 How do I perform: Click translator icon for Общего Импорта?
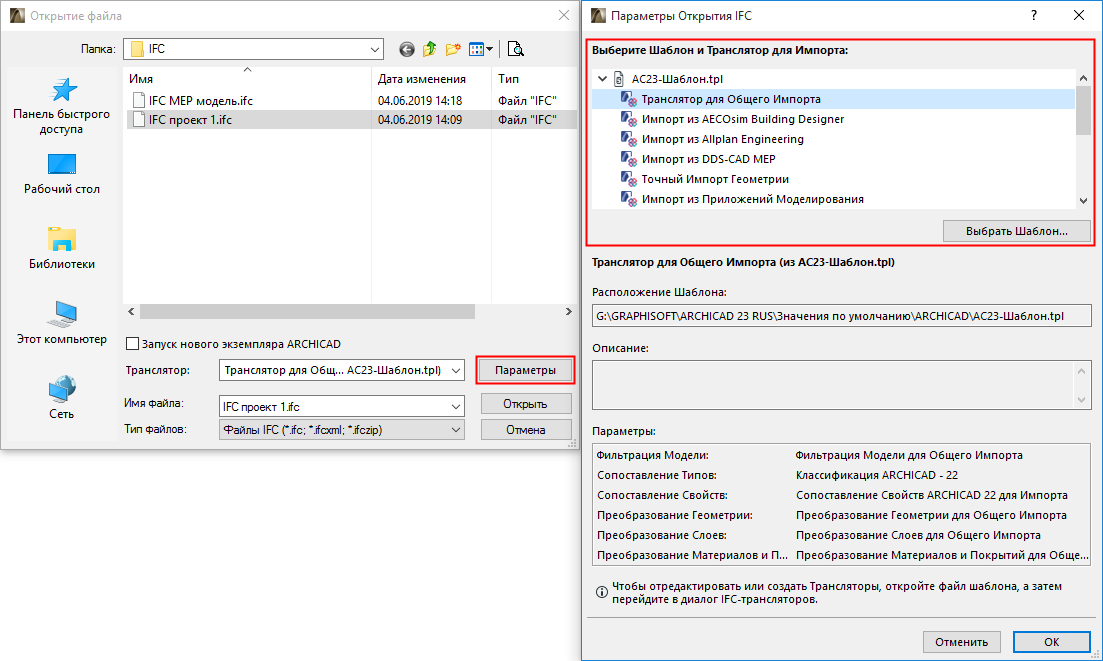tap(629, 99)
